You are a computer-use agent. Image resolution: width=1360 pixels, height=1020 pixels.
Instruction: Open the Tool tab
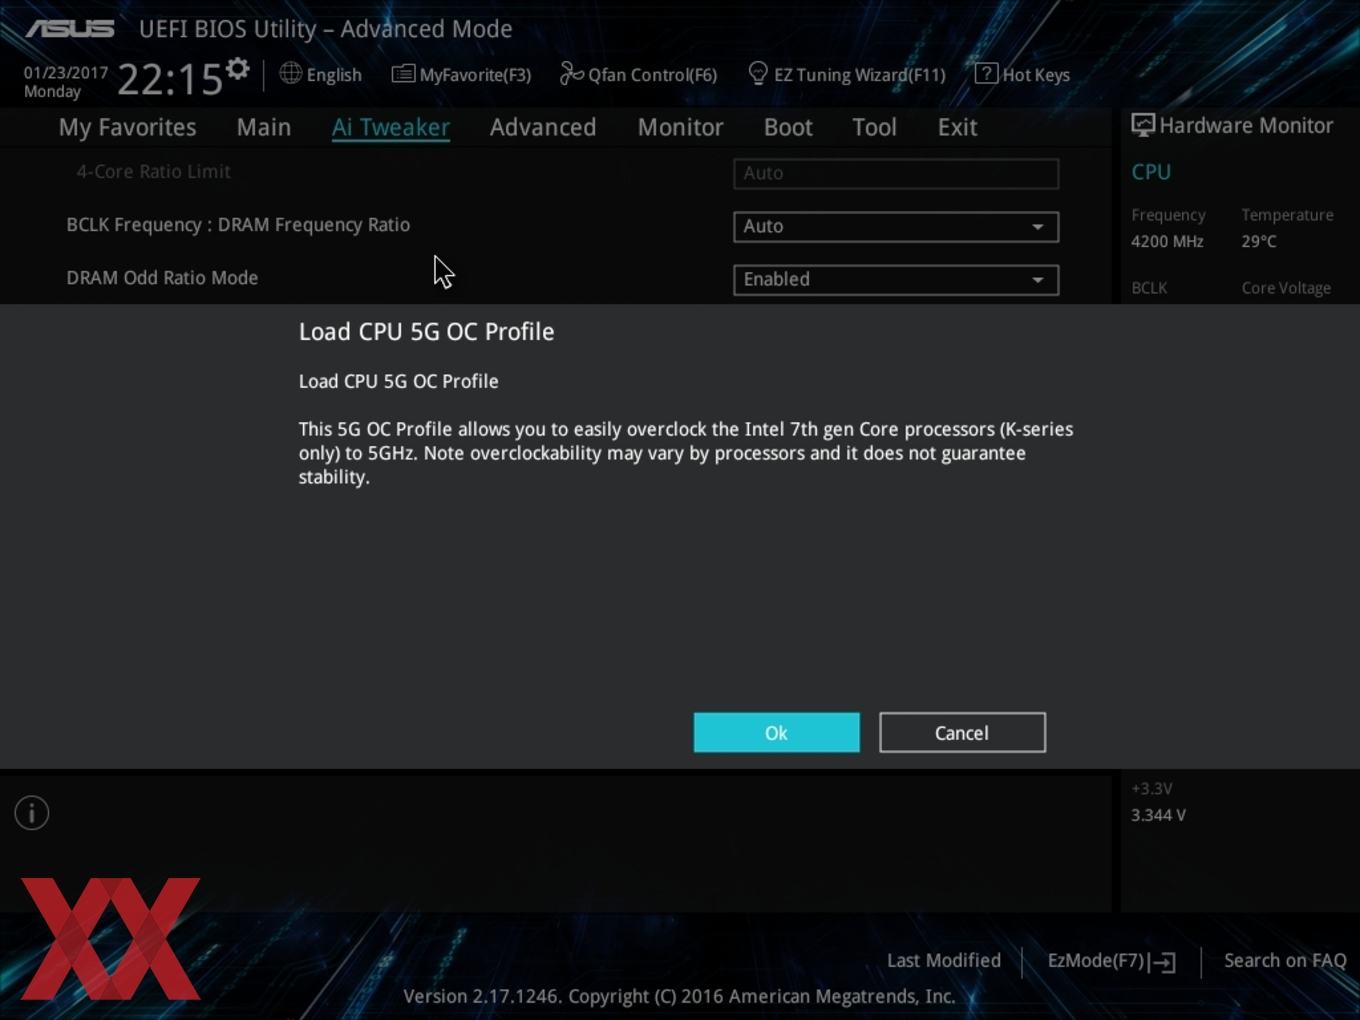tap(874, 127)
